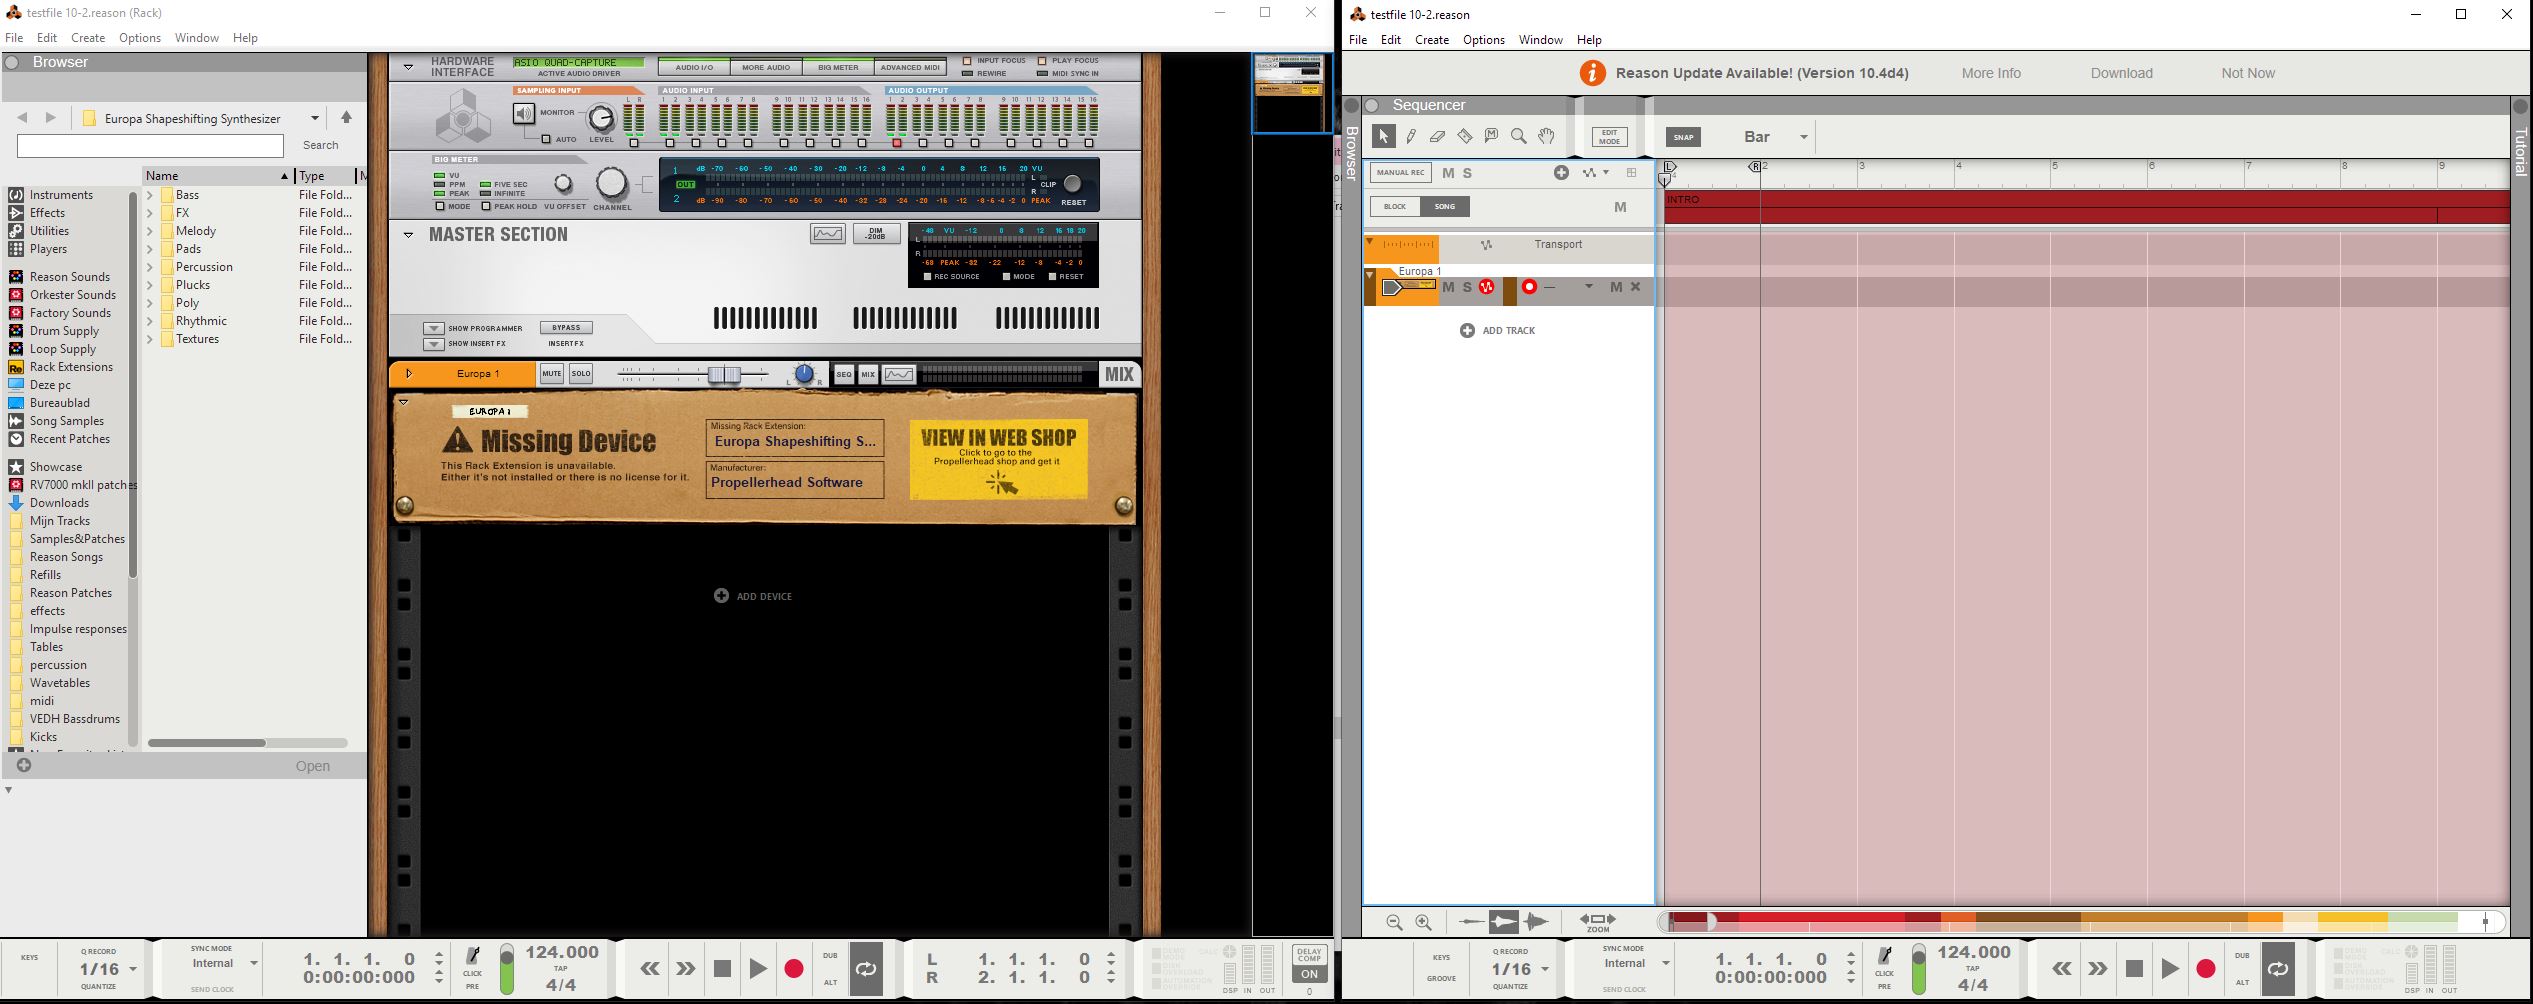Click the Record button in the Rack transport
Image resolution: width=2533 pixels, height=1004 pixels.
[794, 968]
